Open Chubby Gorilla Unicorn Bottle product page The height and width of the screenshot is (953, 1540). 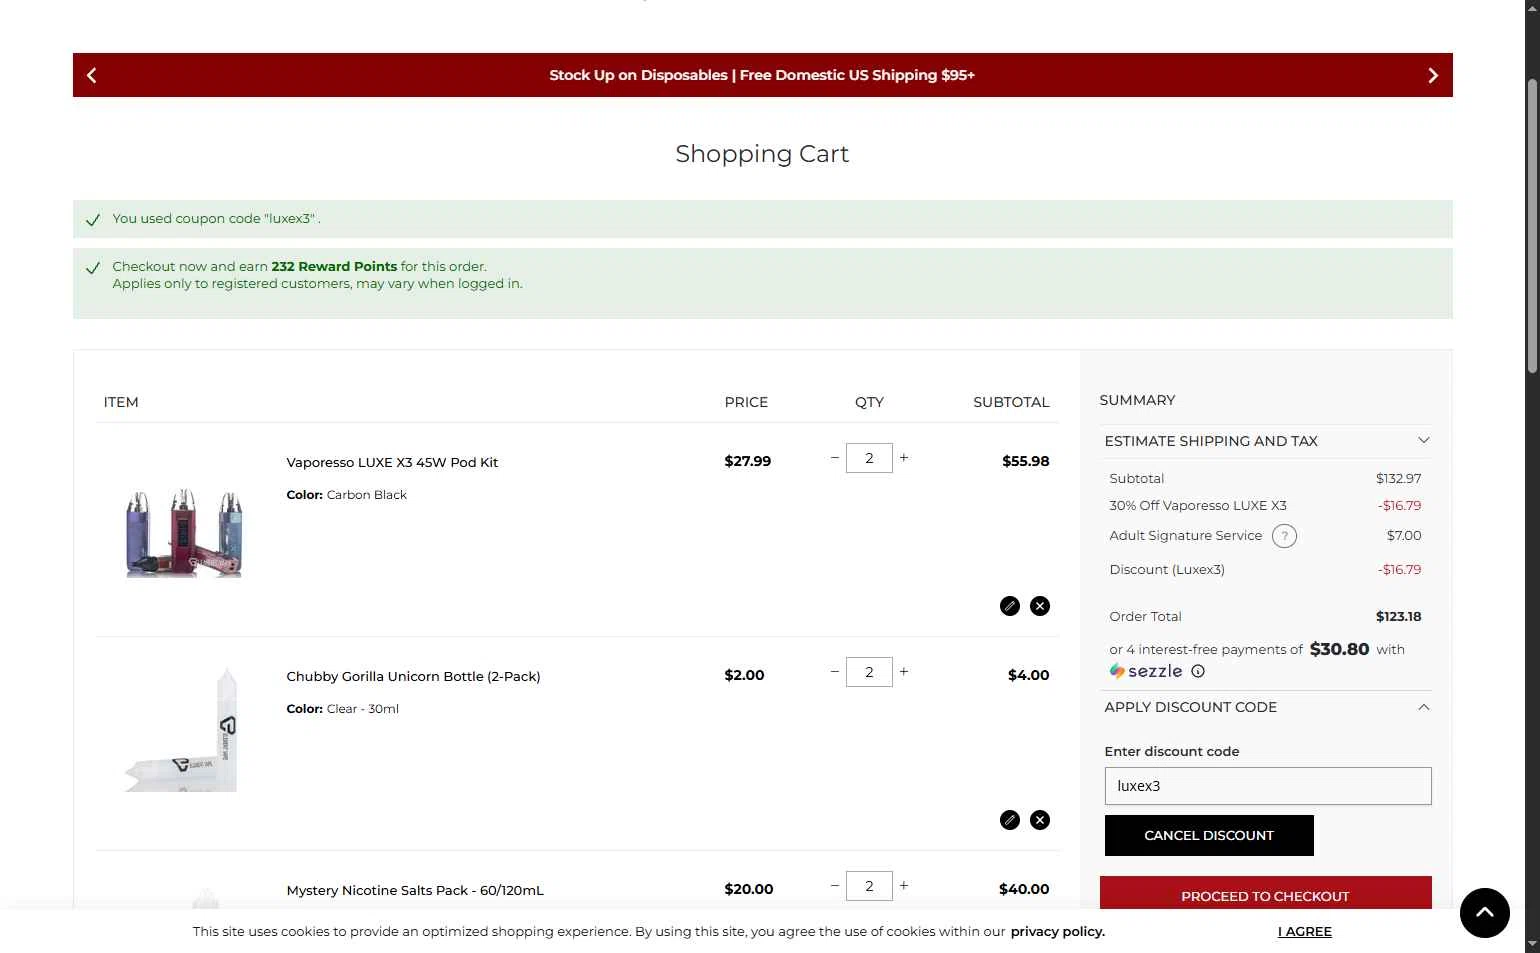[413, 677]
